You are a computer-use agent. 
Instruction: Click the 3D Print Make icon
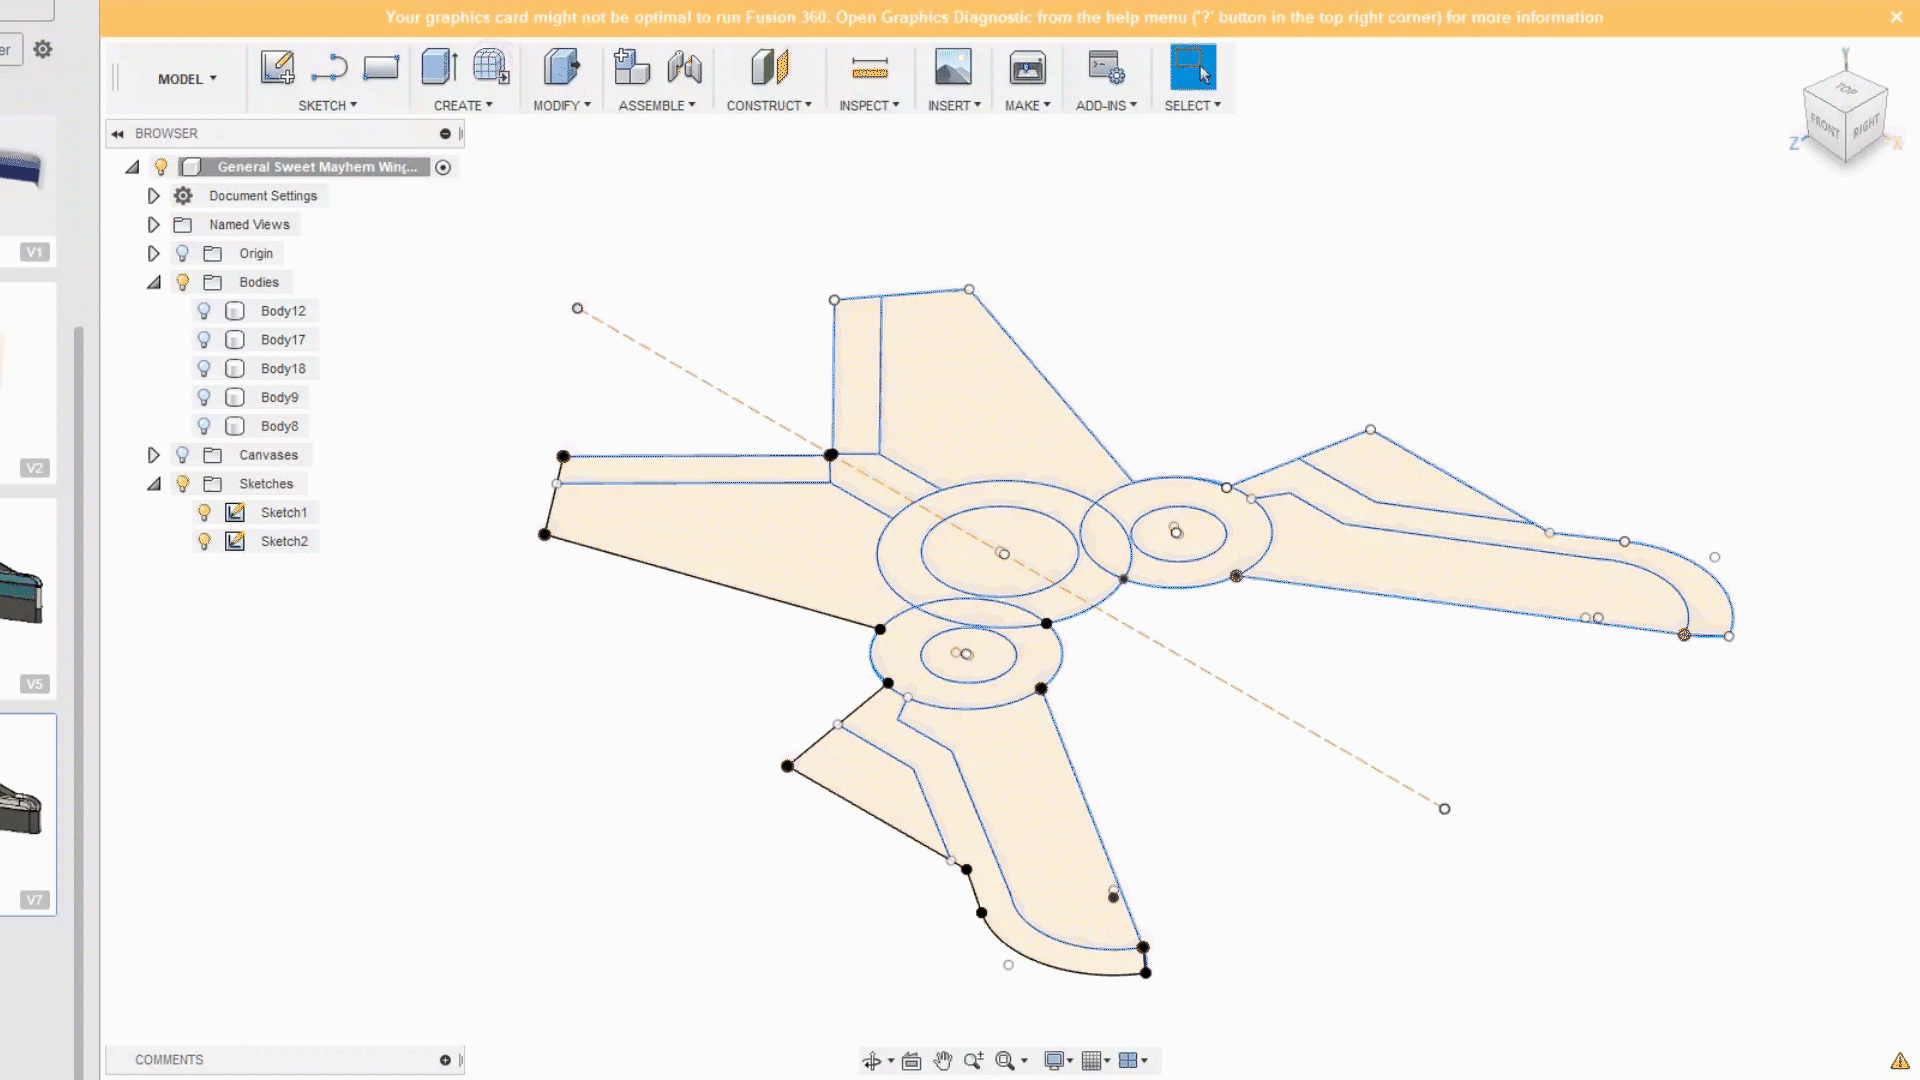click(1027, 68)
